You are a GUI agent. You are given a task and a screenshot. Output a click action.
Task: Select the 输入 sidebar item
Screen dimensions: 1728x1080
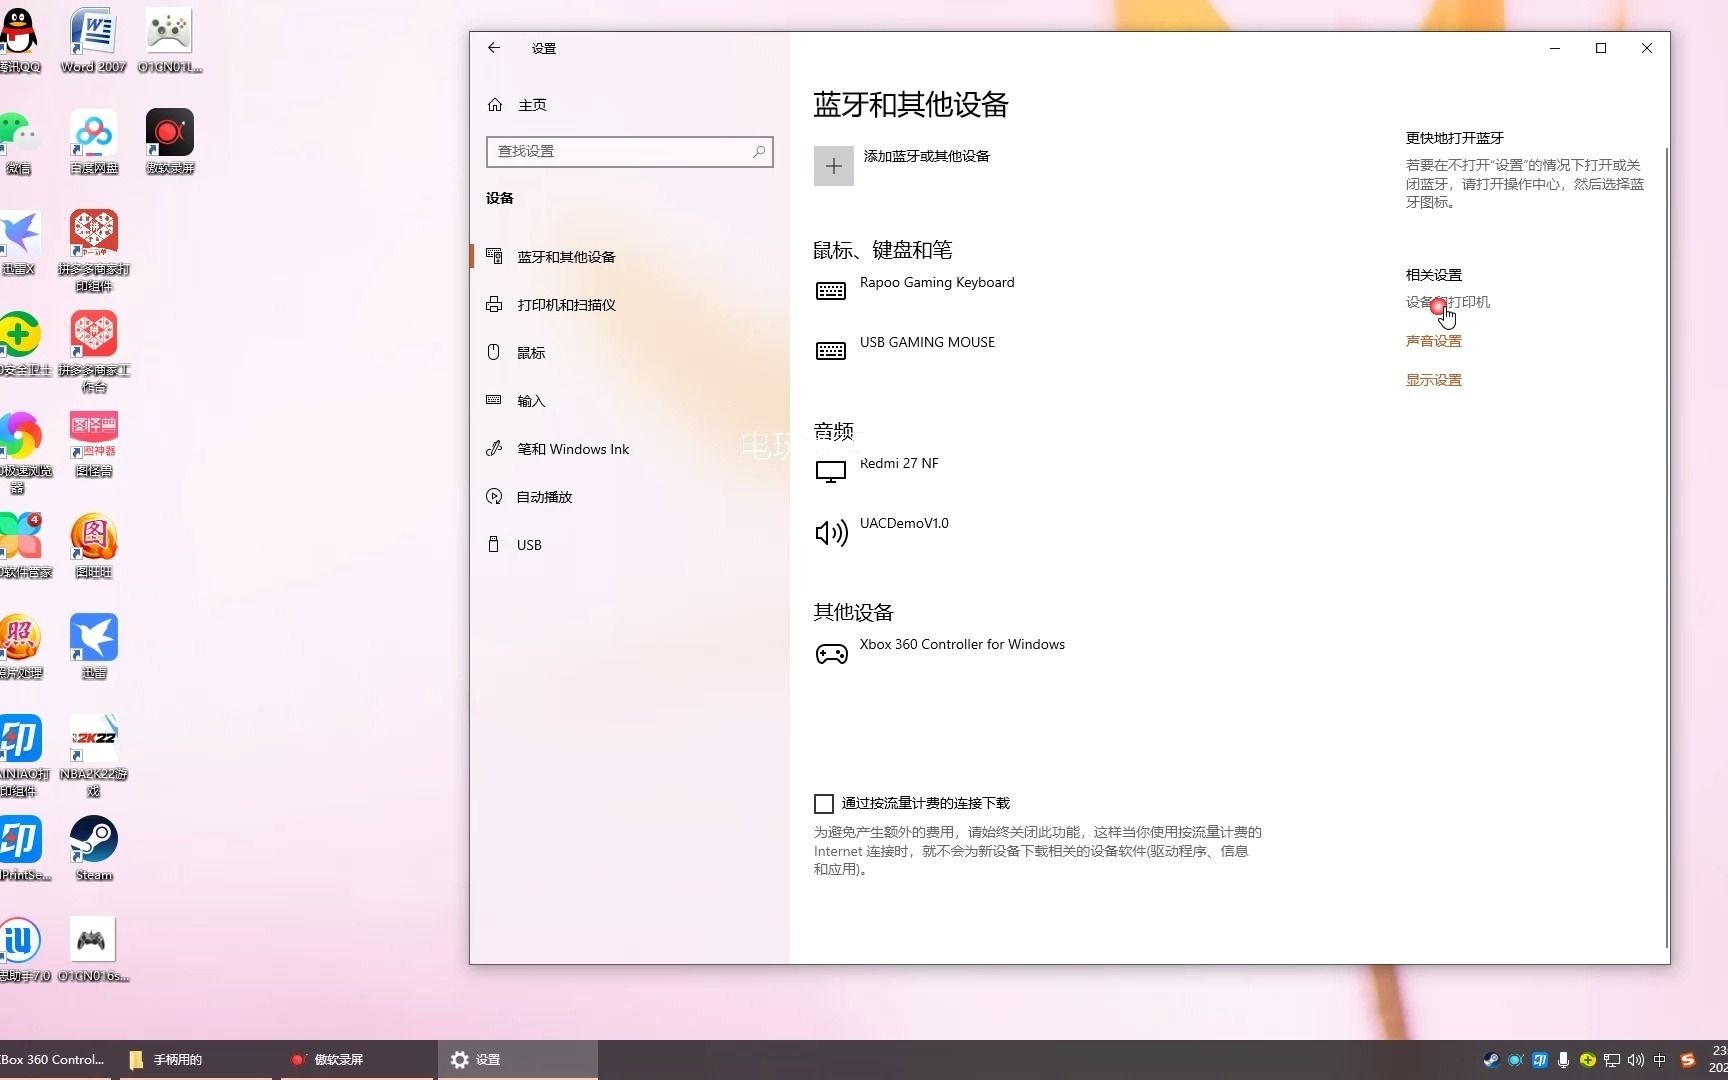(x=530, y=400)
